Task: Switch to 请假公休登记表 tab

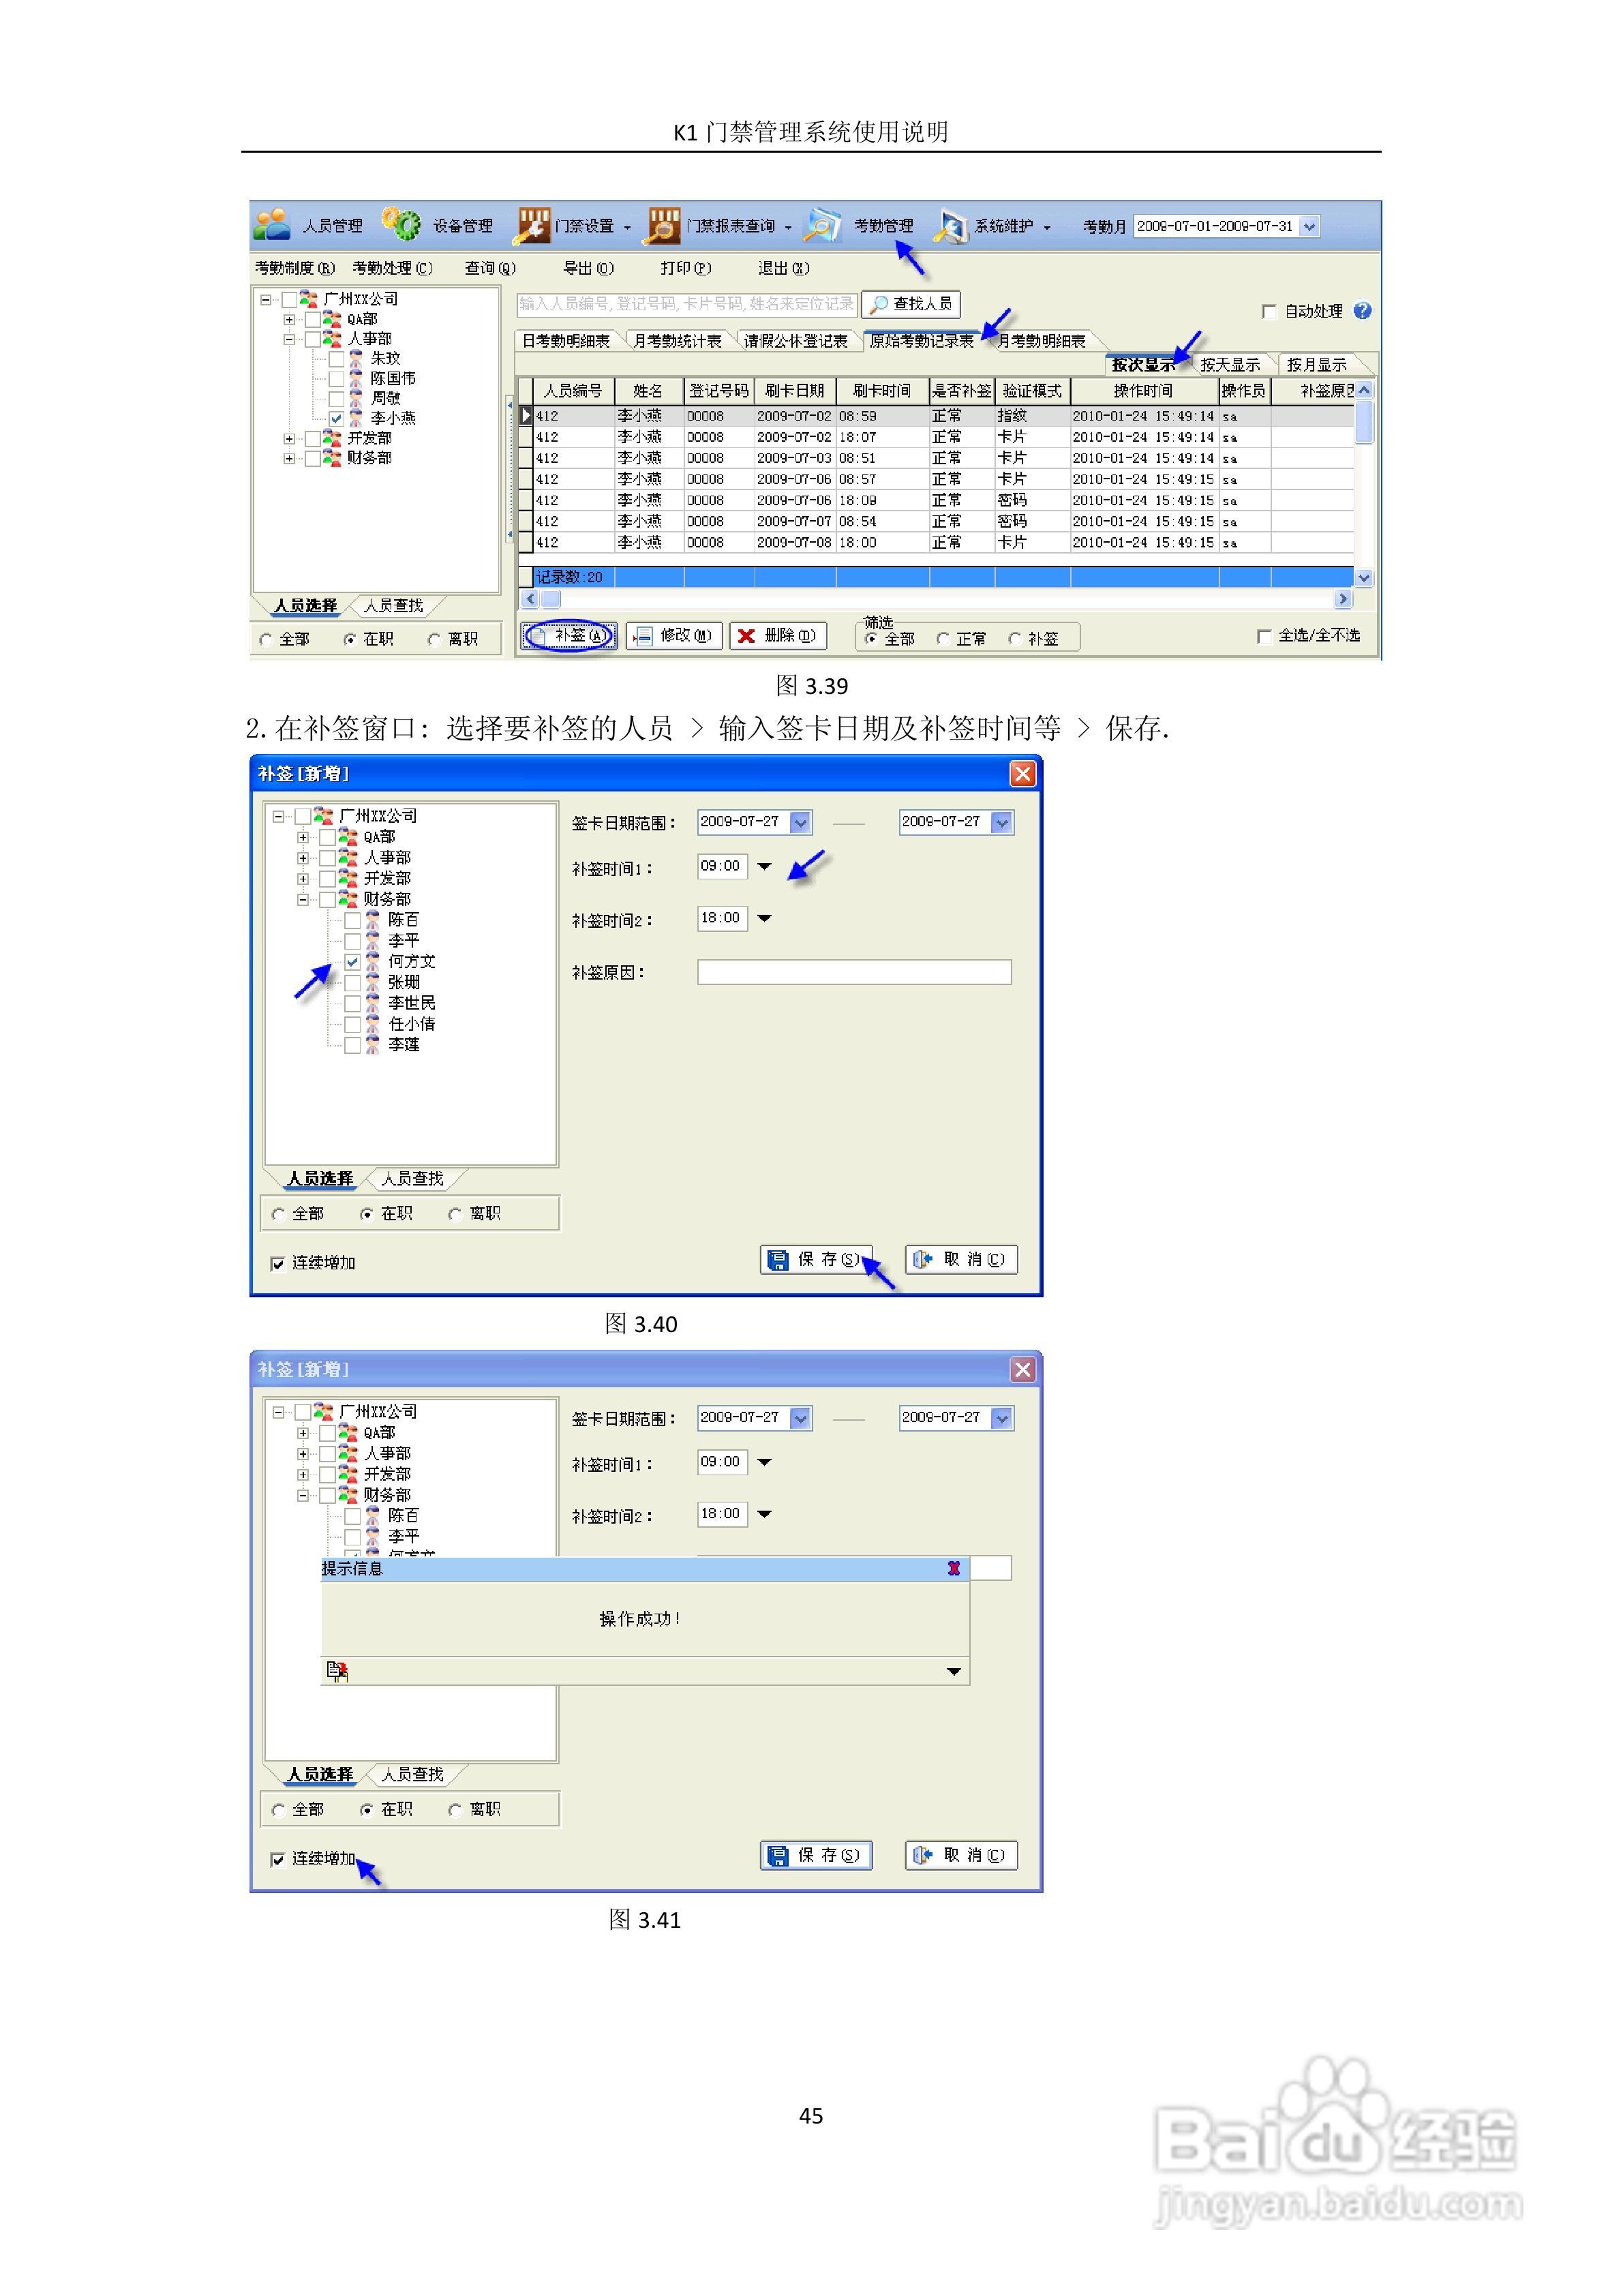Action: pos(795,341)
